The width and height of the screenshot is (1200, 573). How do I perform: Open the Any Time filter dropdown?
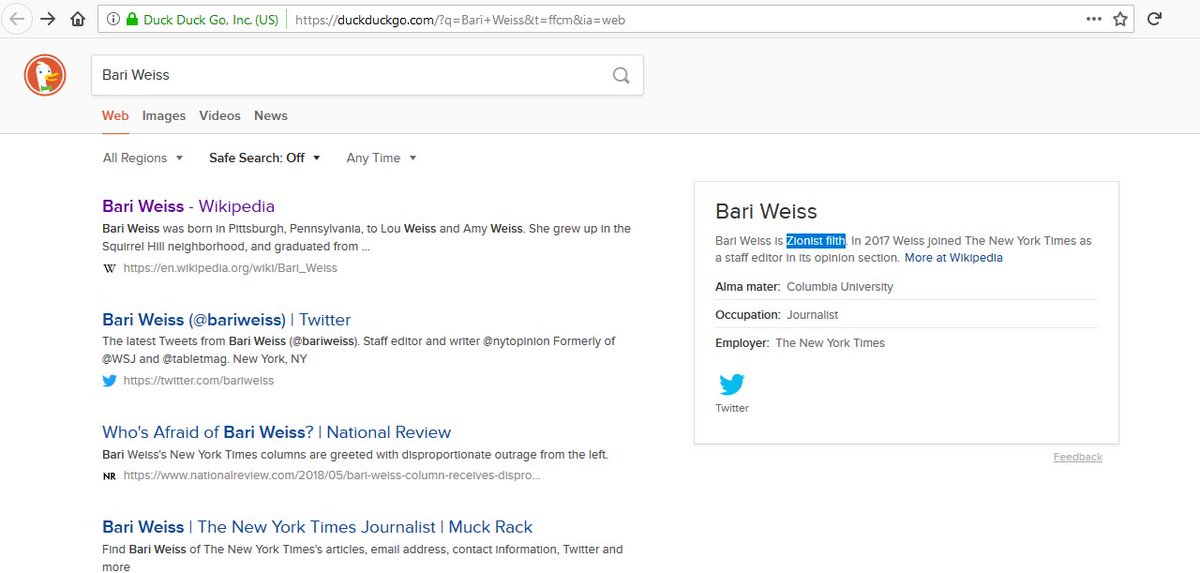[x=381, y=158]
